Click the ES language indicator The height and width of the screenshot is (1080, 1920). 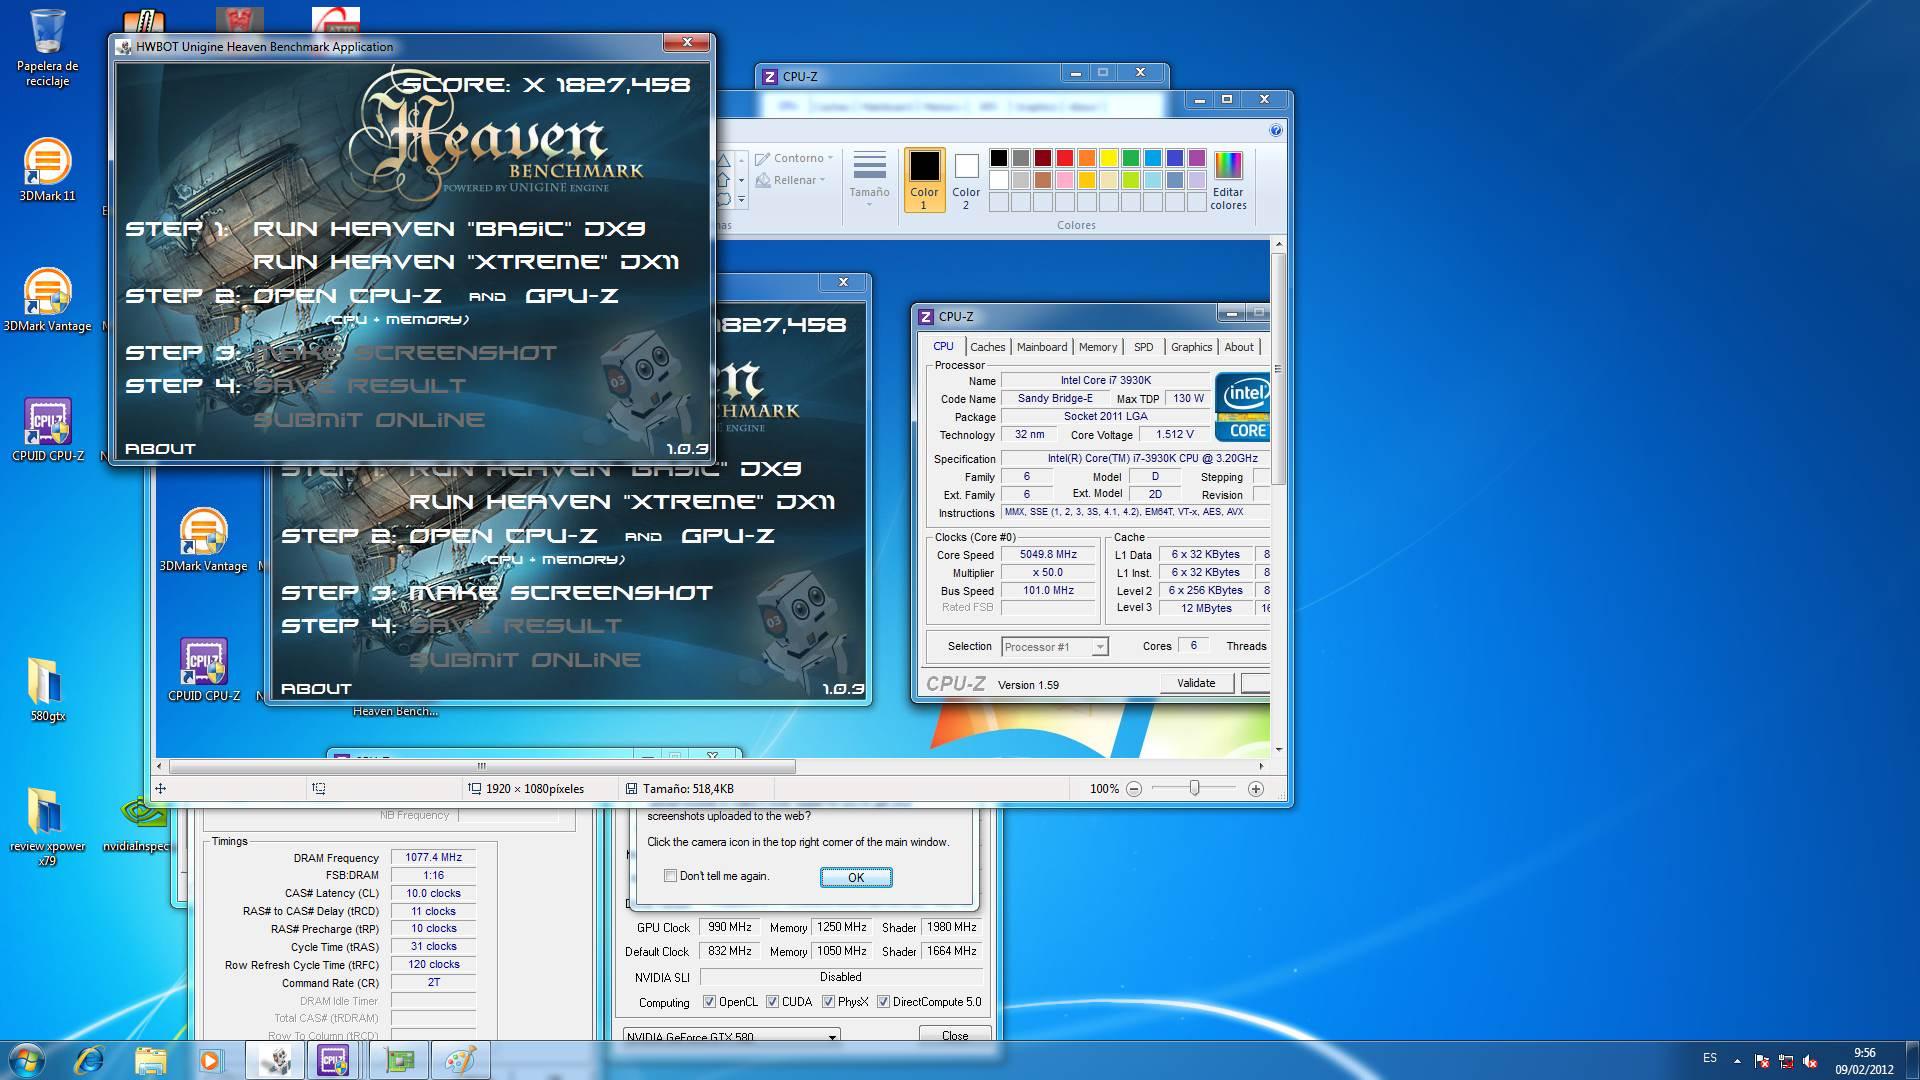pyautogui.click(x=1710, y=1058)
